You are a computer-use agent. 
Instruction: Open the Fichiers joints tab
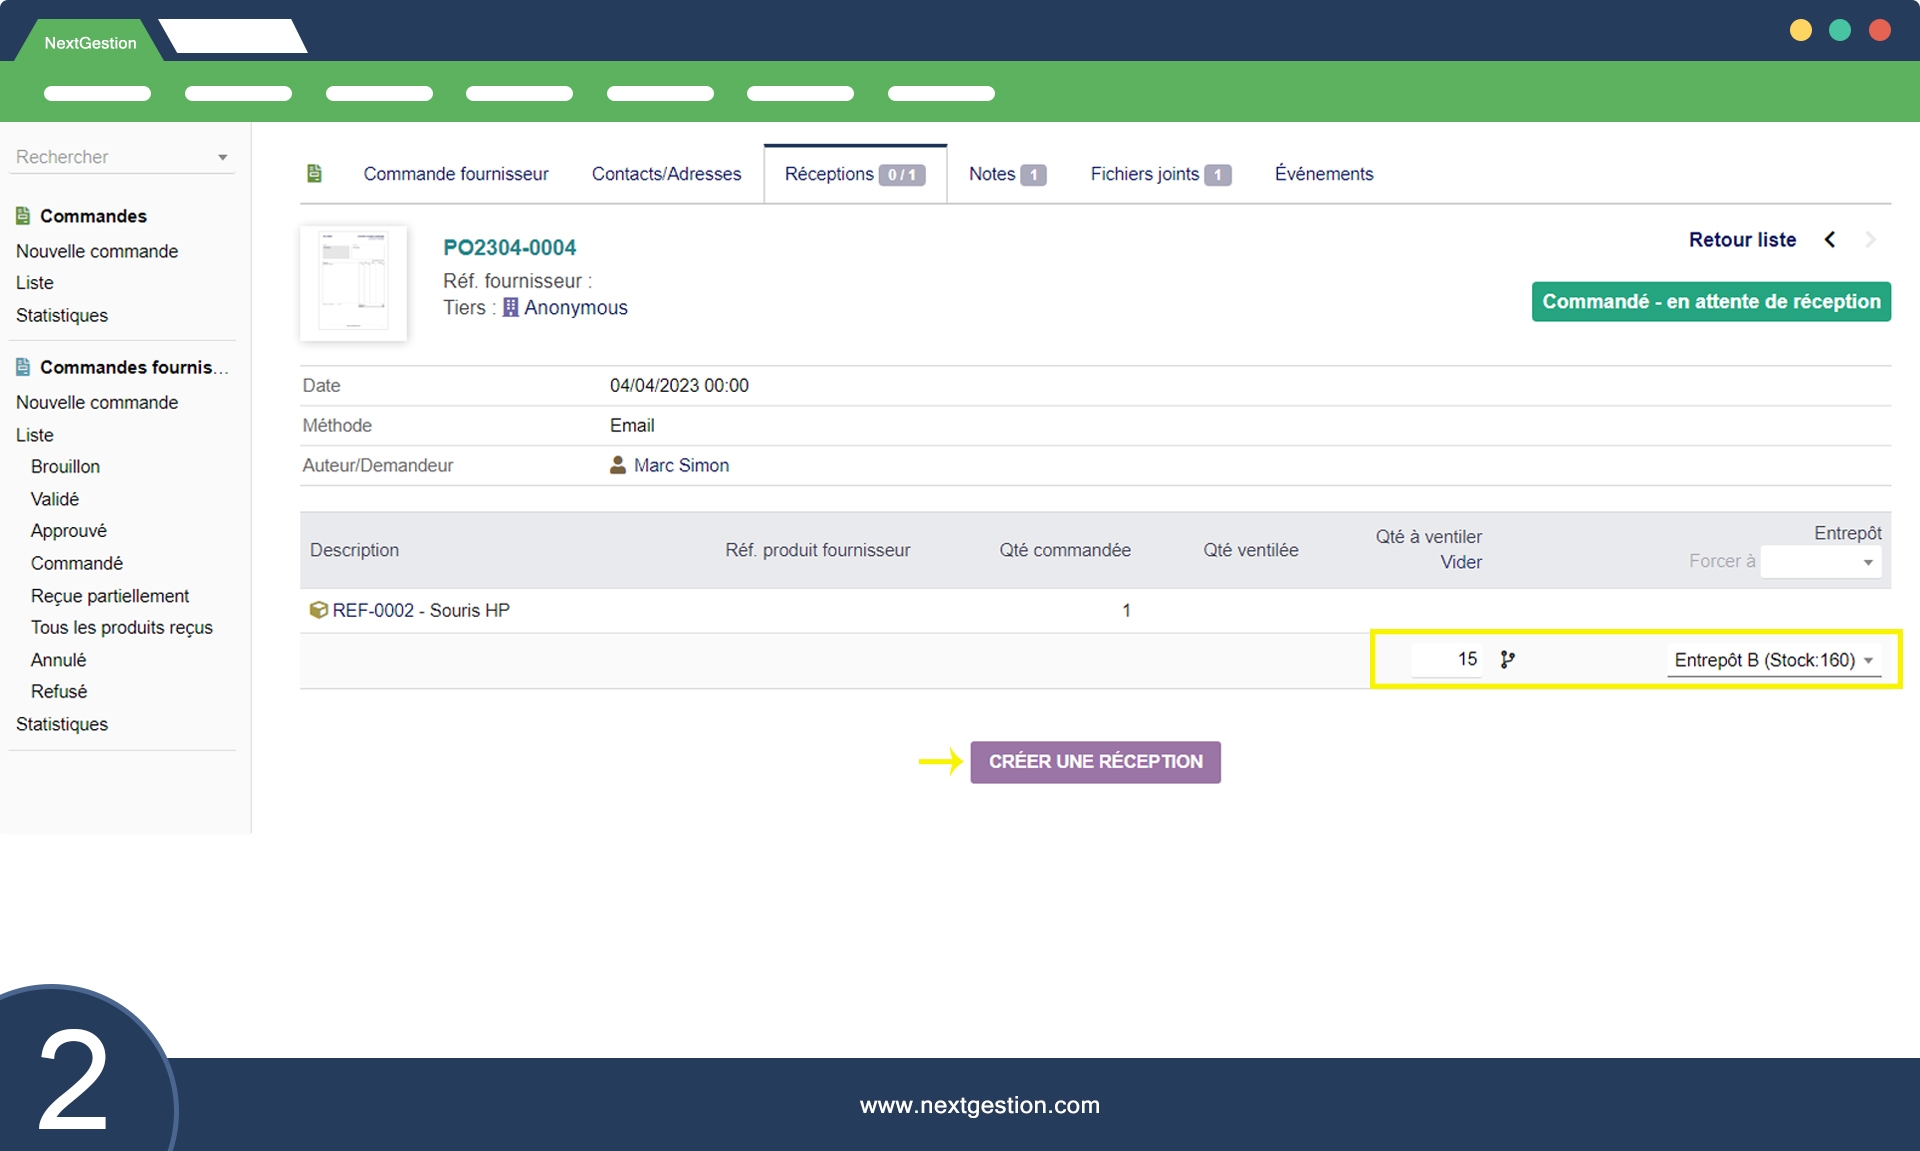click(1159, 174)
